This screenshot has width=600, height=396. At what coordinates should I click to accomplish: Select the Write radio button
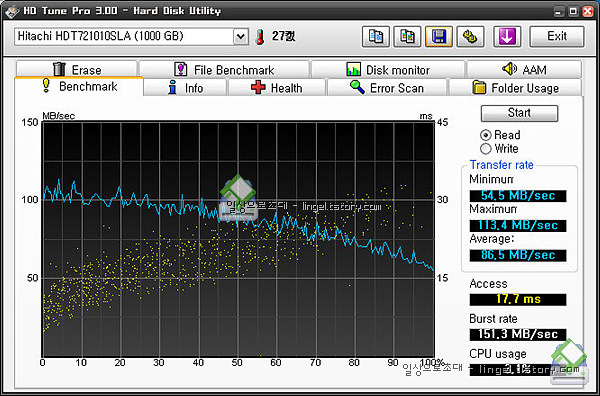coord(485,148)
